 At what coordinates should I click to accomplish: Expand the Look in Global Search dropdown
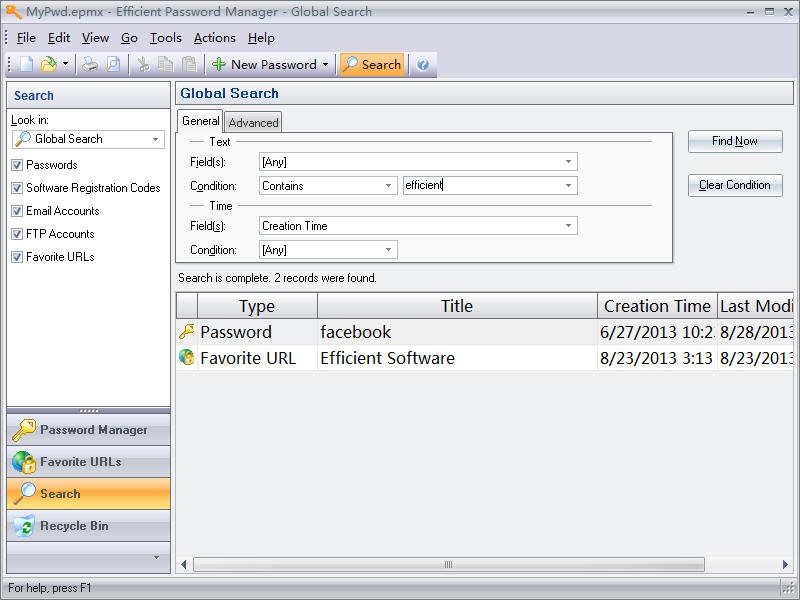(x=156, y=140)
